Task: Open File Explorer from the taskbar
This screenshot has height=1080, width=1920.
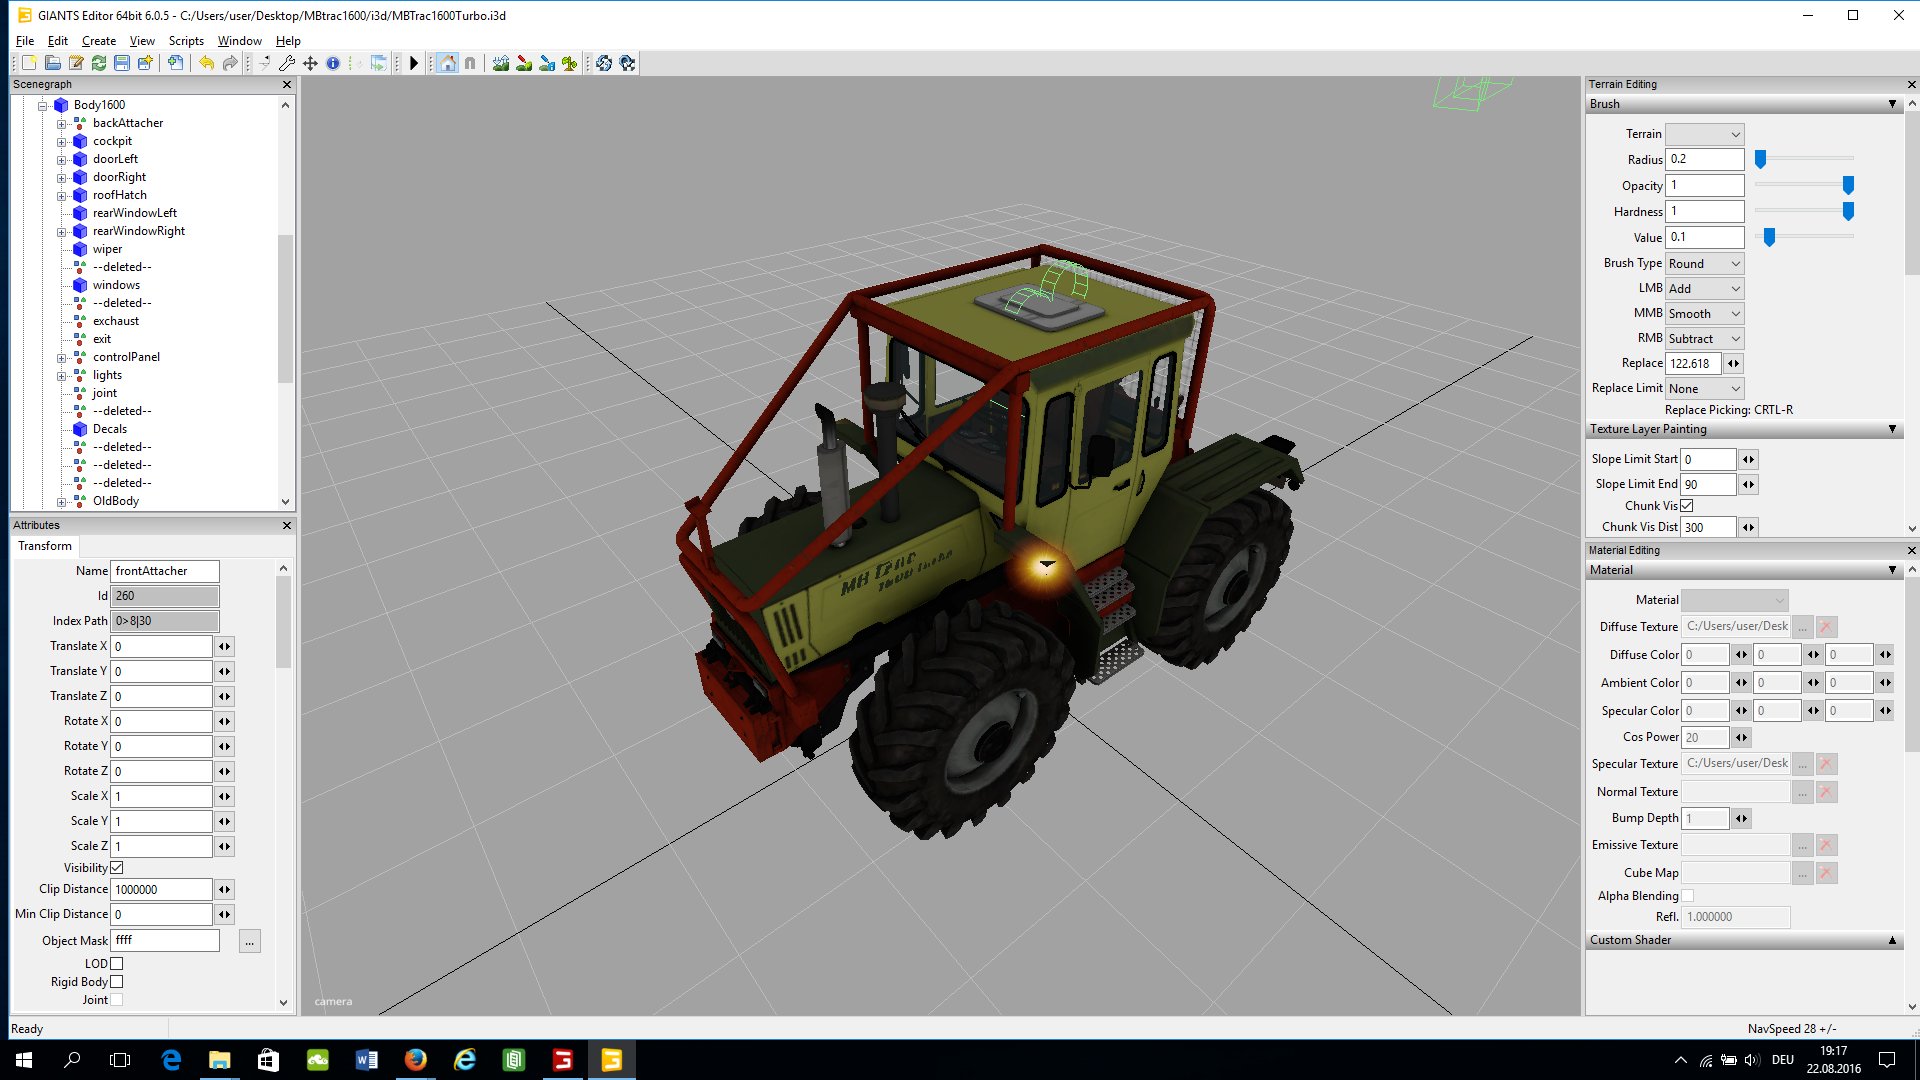Action: 219,1060
